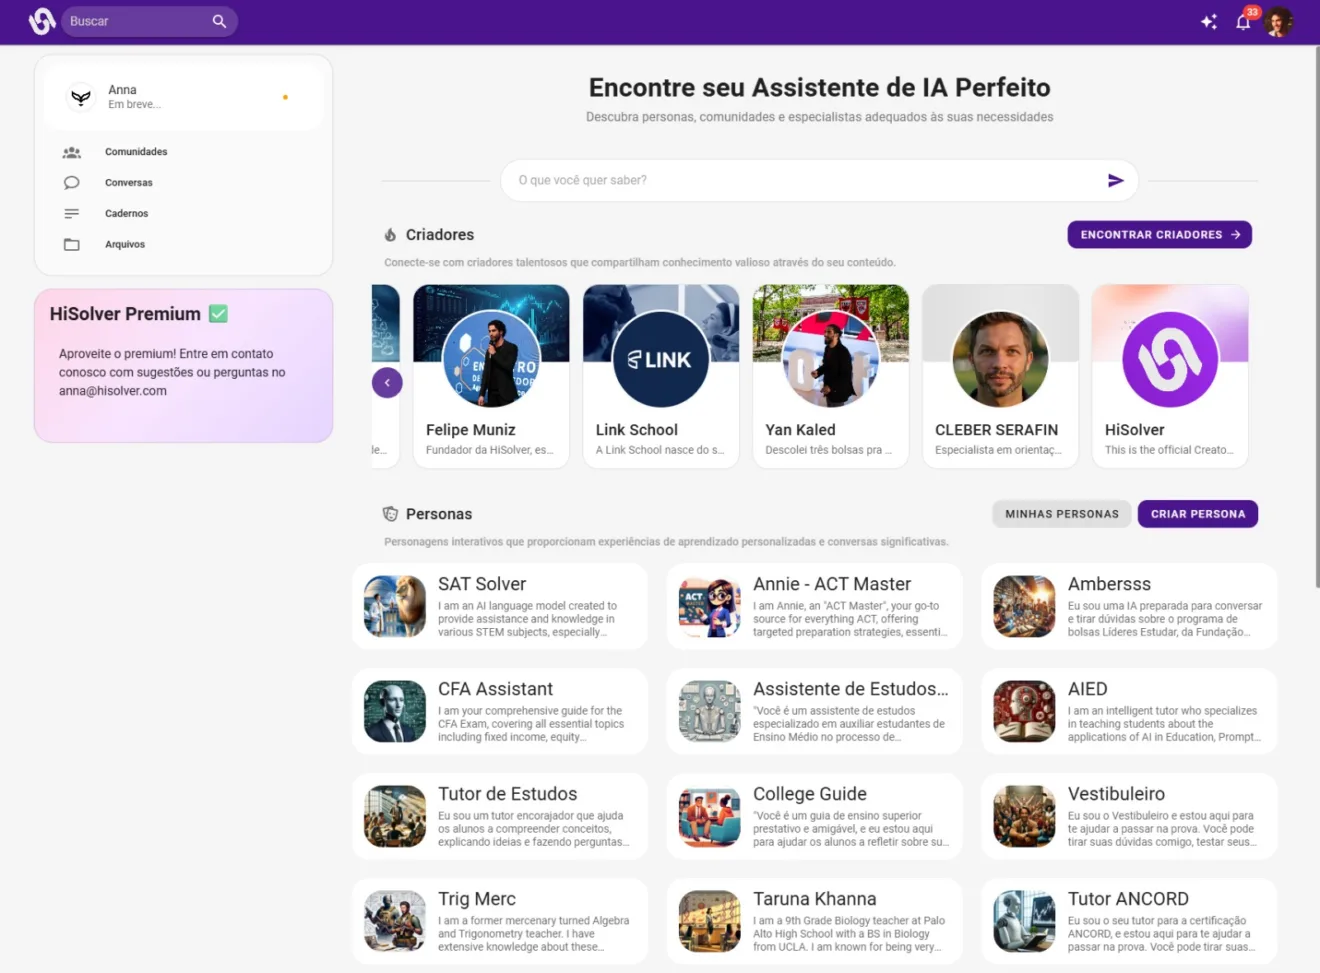Open the SAT Solver persona image
1320x973 pixels.
395,607
